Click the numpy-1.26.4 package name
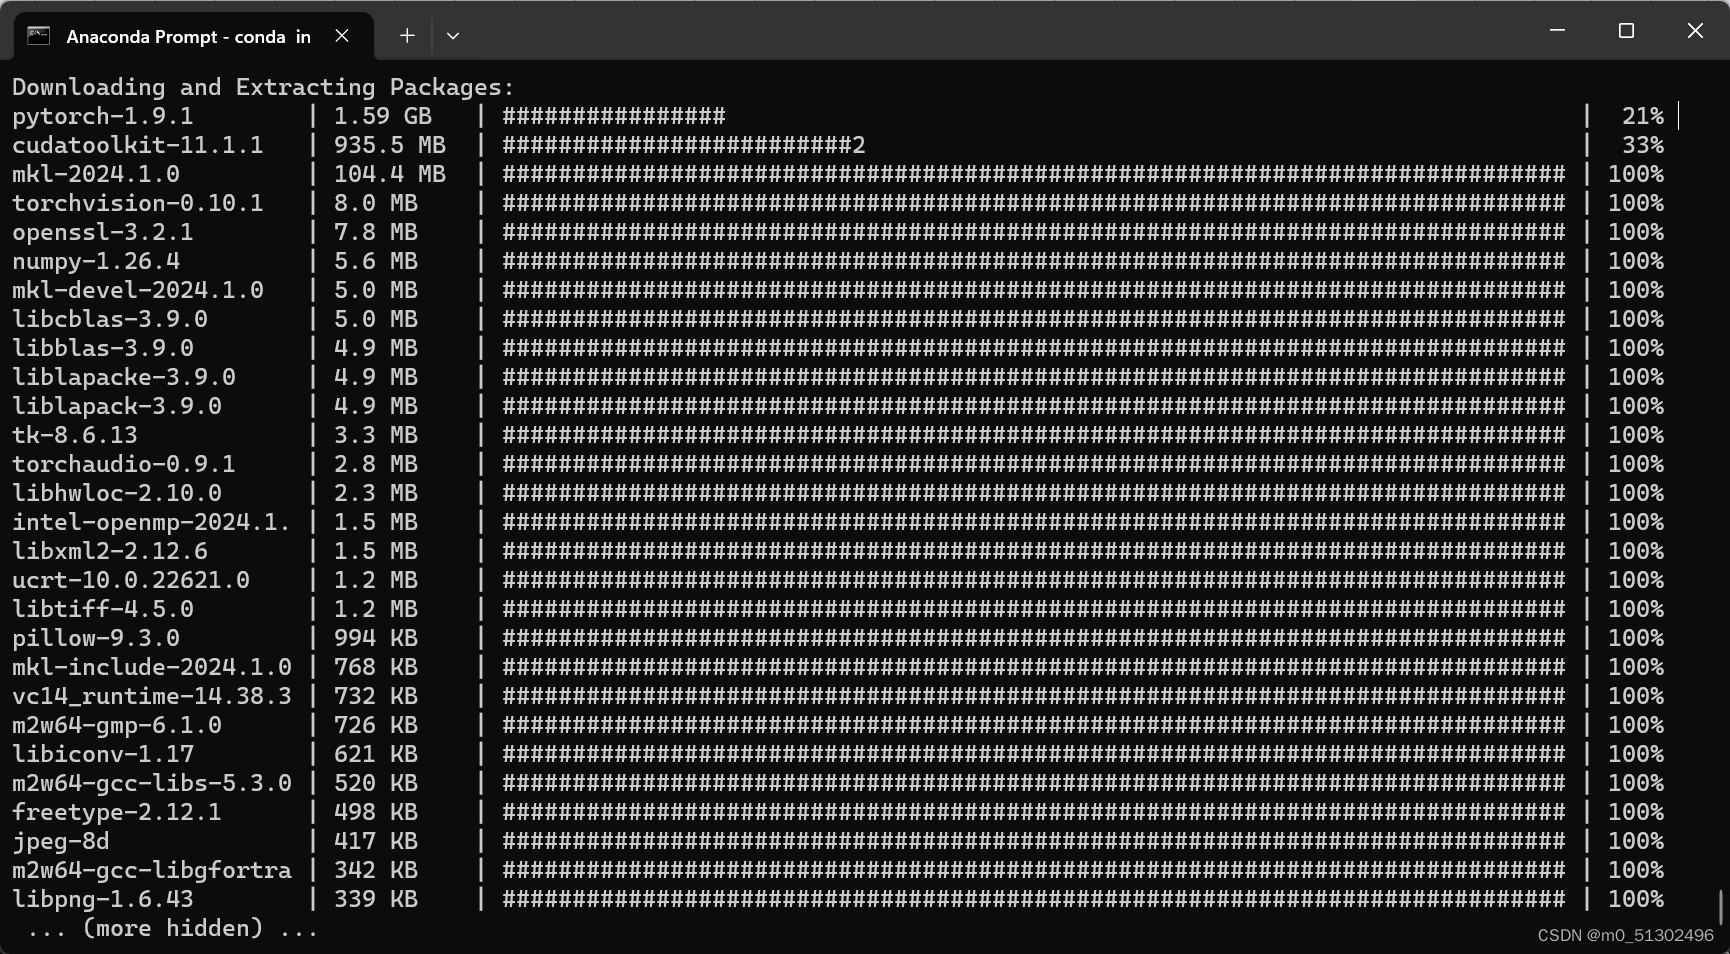Screen dimensions: 1730x954 pos(96,261)
